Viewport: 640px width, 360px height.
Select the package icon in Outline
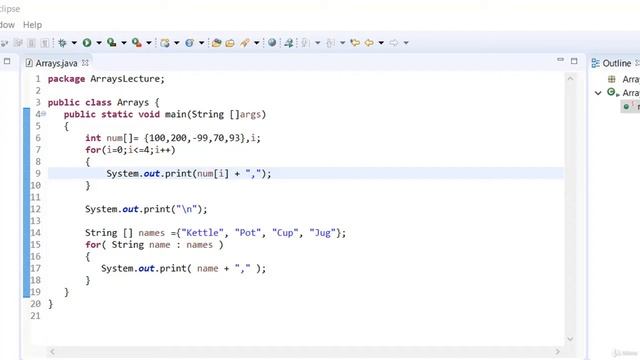pos(611,79)
